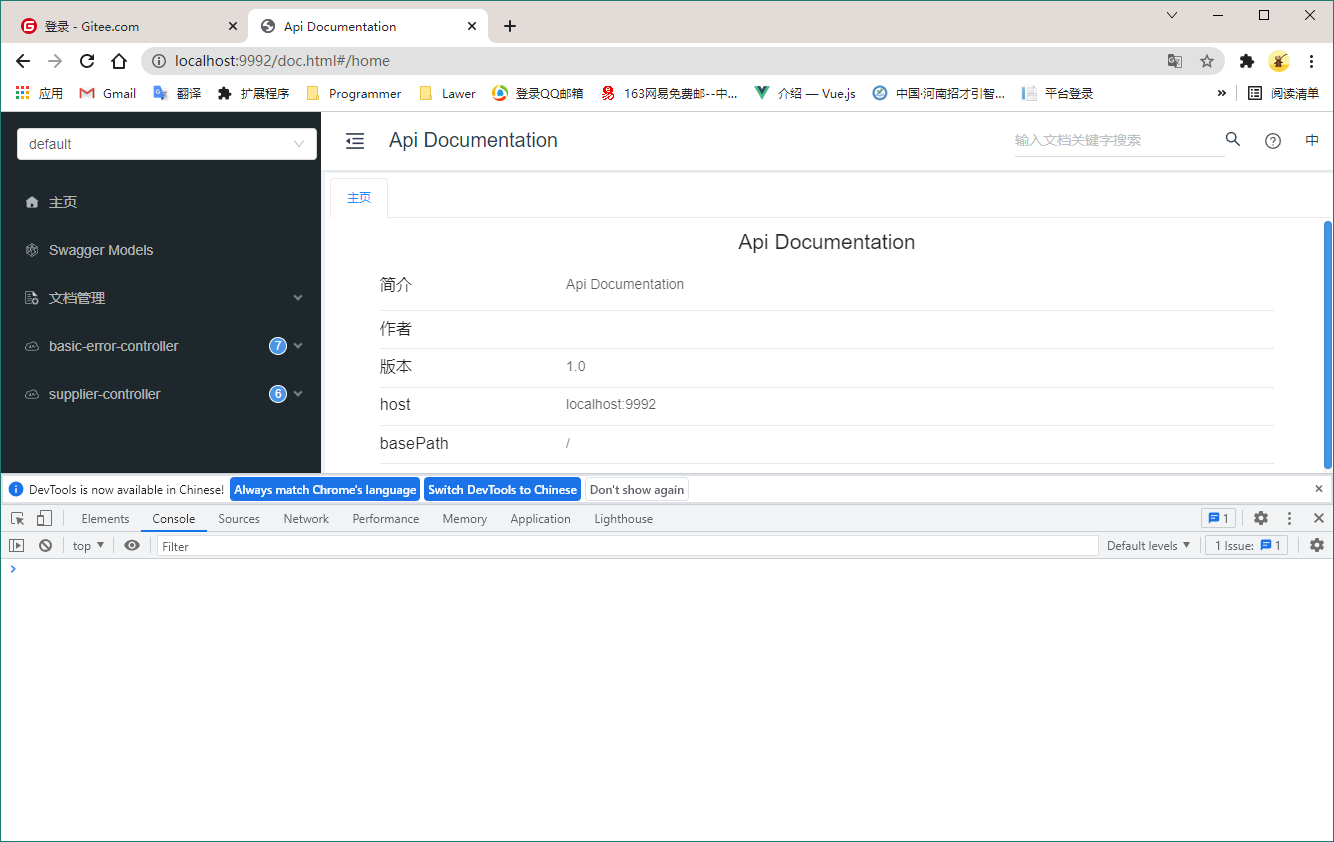Image resolution: width=1334 pixels, height=842 pixels.
Task: Switch to the Network tab in DevTools
Action: pyautogui.click(x=306, y=518)
